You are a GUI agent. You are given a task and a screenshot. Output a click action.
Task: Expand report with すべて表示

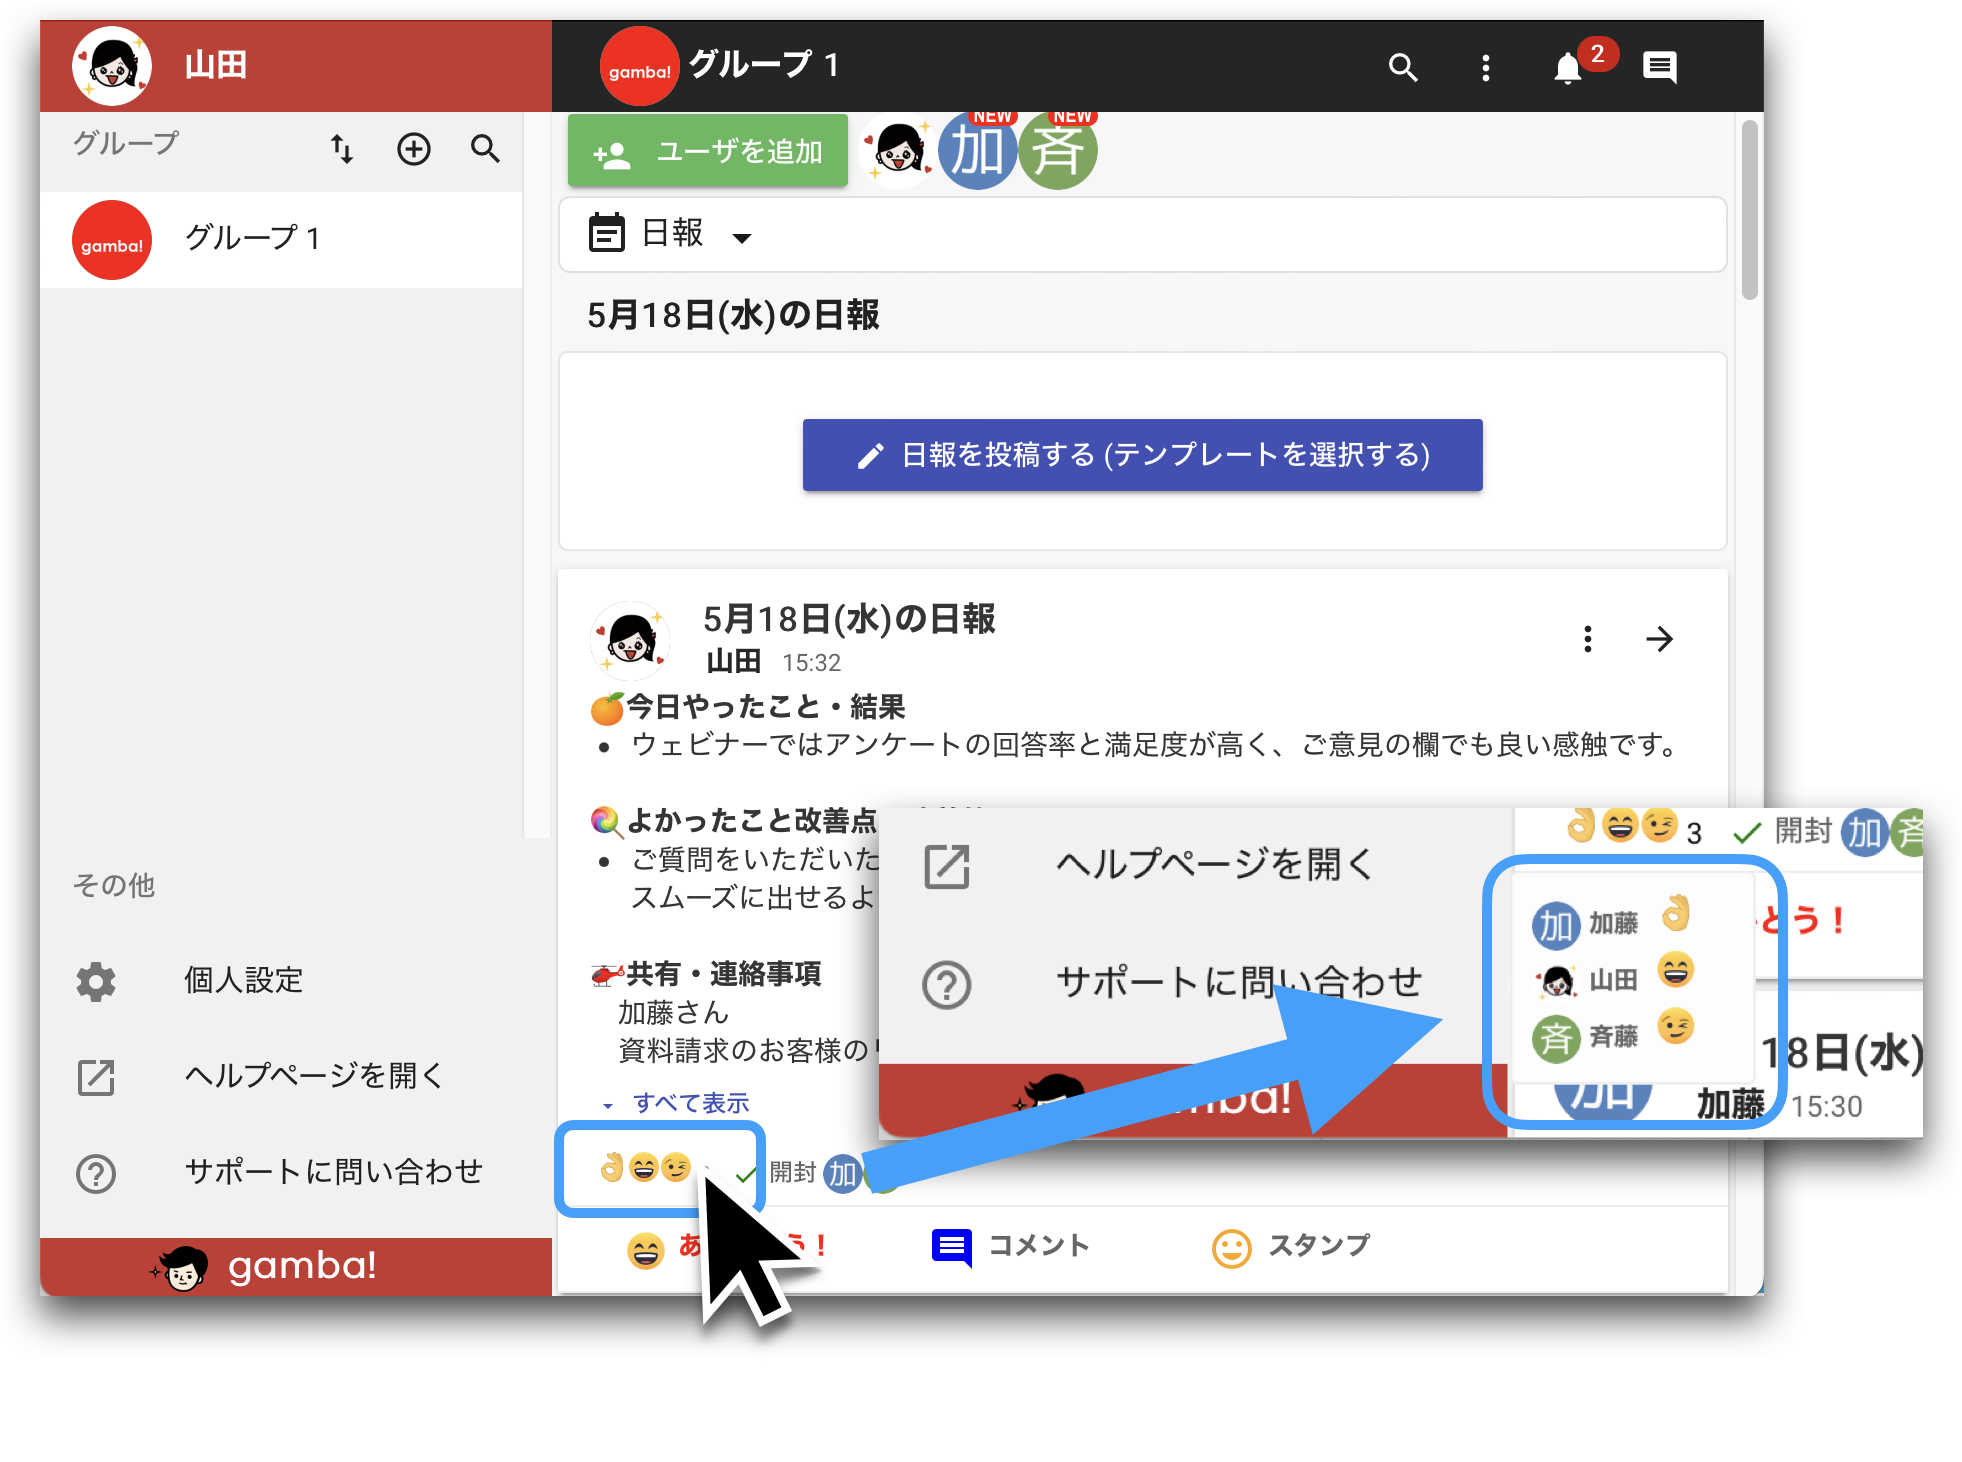coord(678,1102)
